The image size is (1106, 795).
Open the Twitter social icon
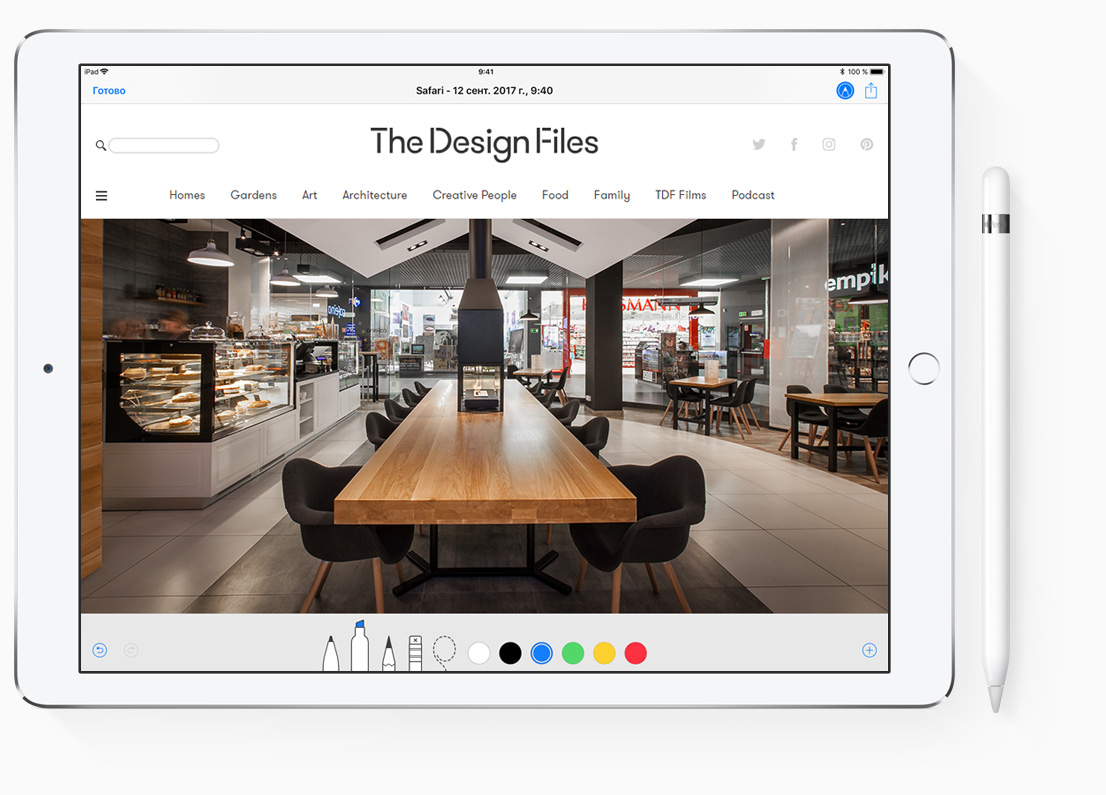click(759, 145)
